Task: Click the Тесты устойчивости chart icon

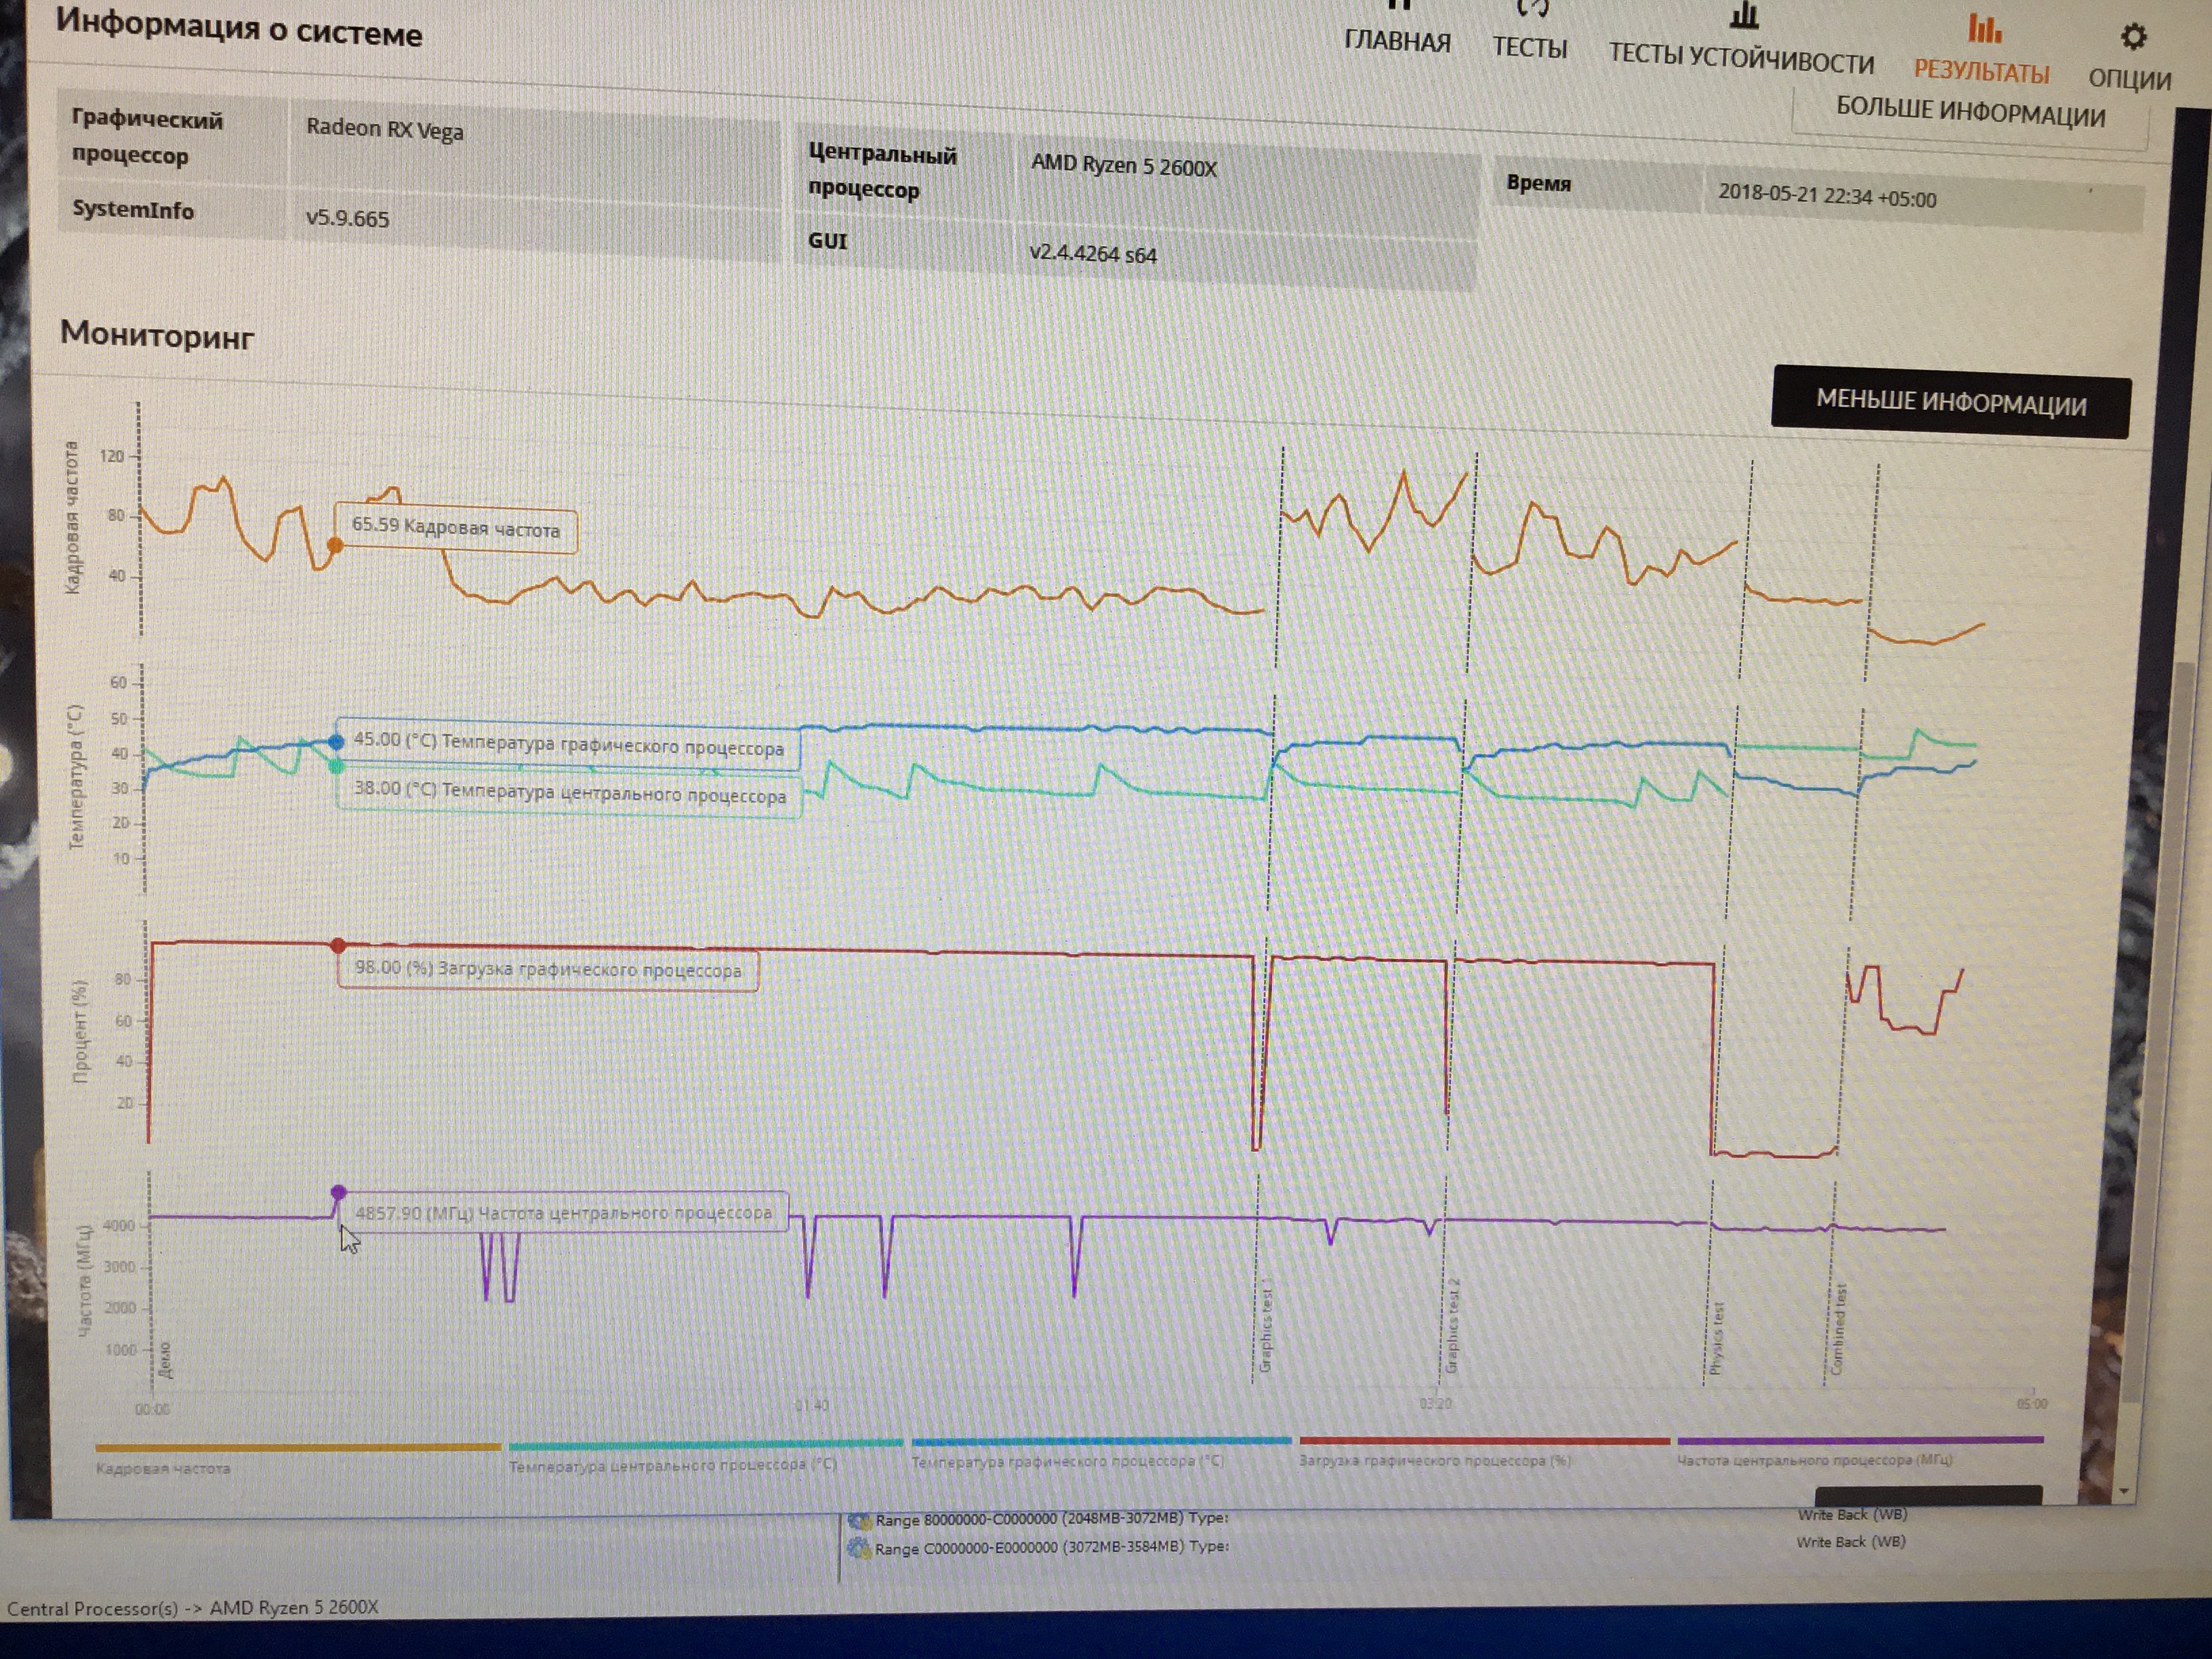Action: (1744, 15)
